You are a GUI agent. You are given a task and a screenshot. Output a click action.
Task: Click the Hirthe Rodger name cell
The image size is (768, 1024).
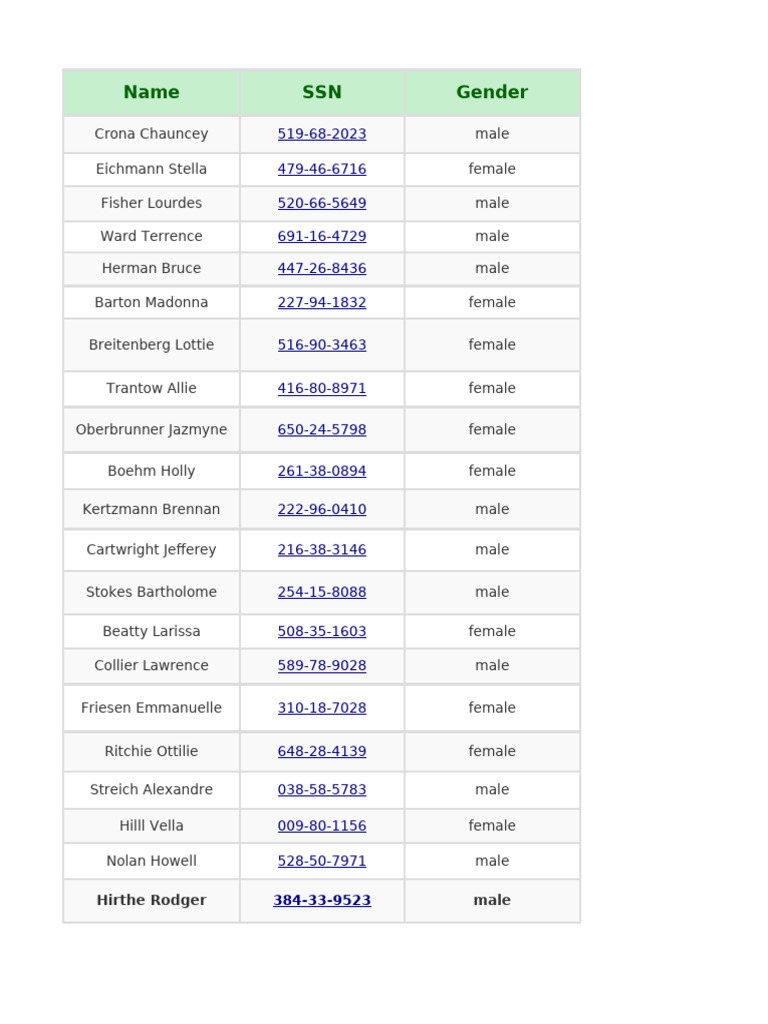[x=151, y=900]
